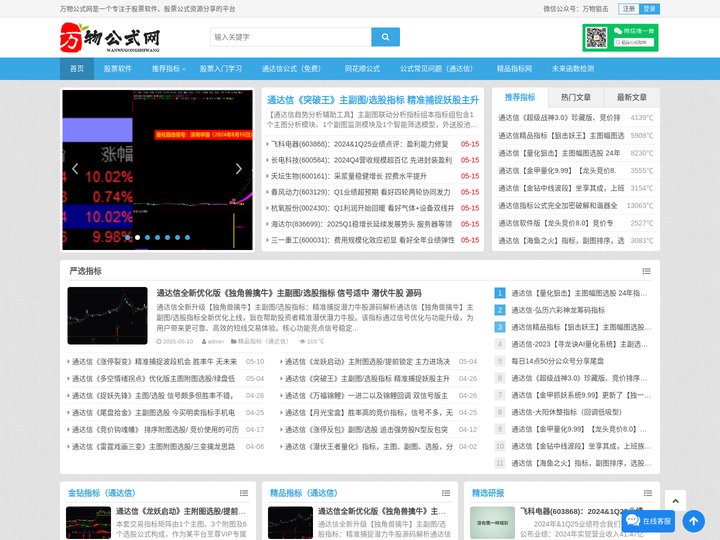Open 三一重工(600031) news link
The width and height of the screenshot is (720, 540).
[x=363, y=240]
